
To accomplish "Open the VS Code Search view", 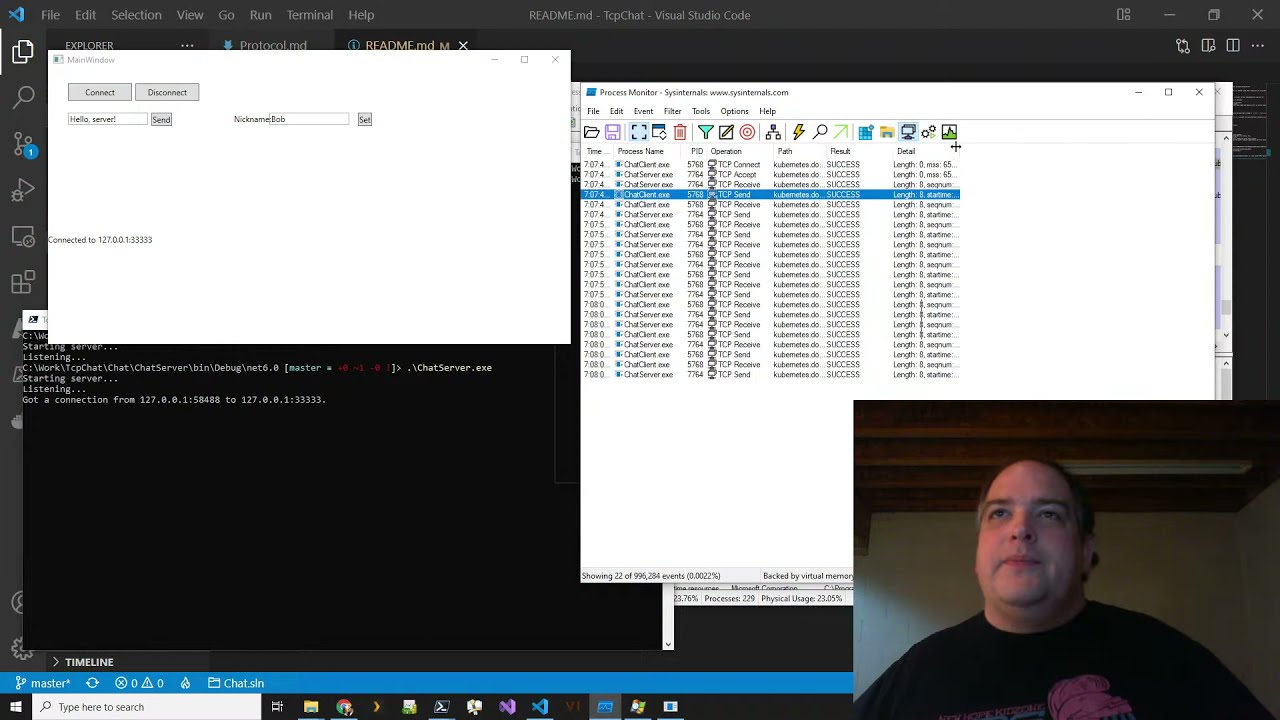I will 24,97.
